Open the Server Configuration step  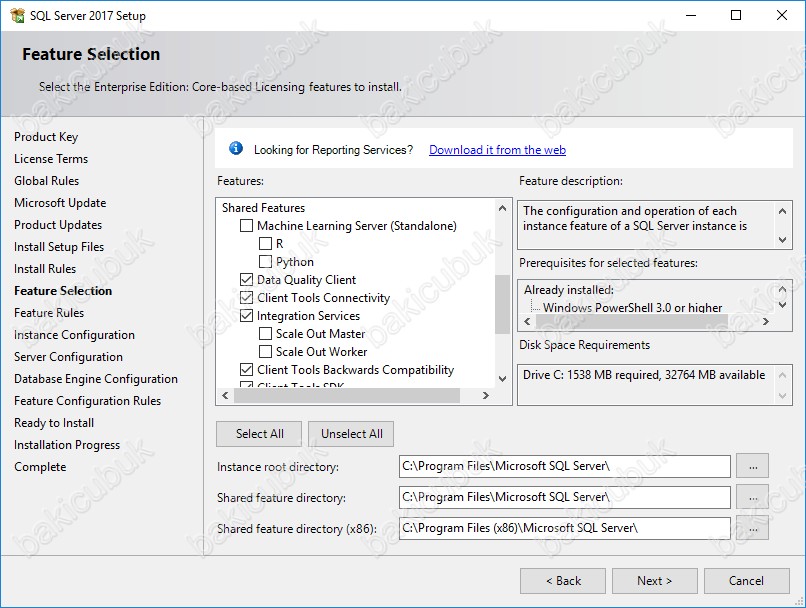click(68, 357)
